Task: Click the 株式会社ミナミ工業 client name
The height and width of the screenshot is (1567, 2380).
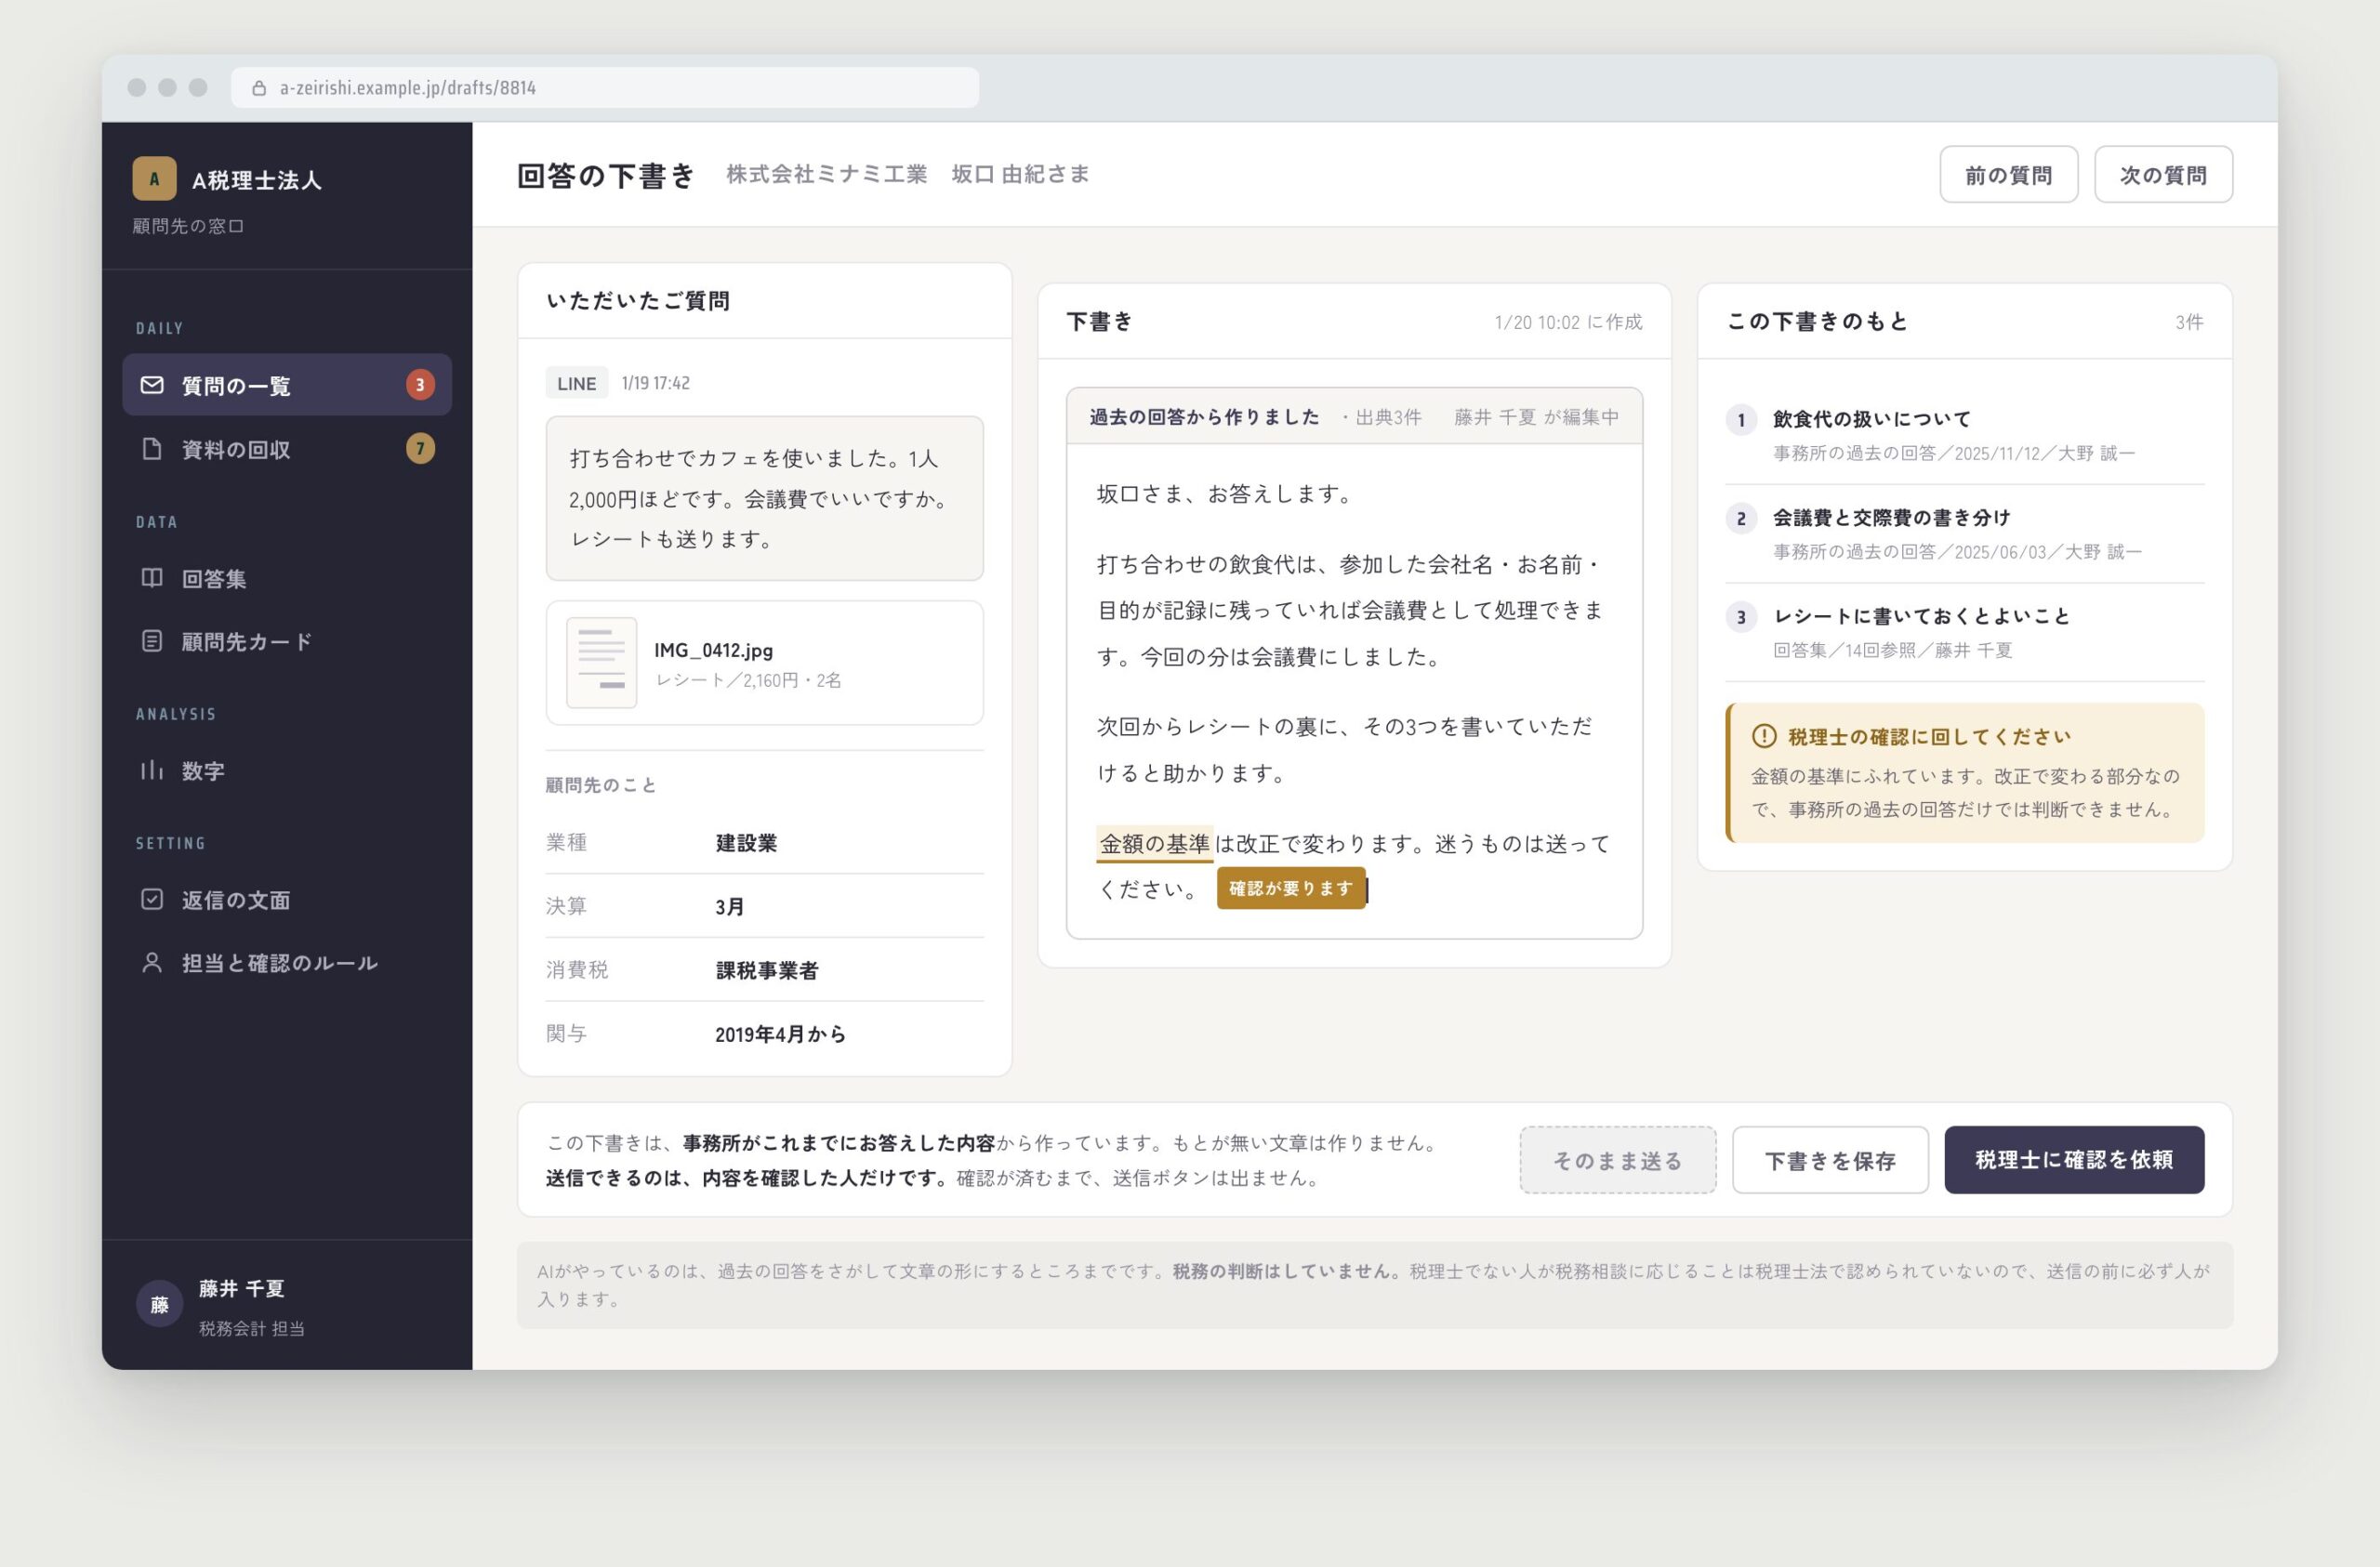Action: tap(826, 174)
